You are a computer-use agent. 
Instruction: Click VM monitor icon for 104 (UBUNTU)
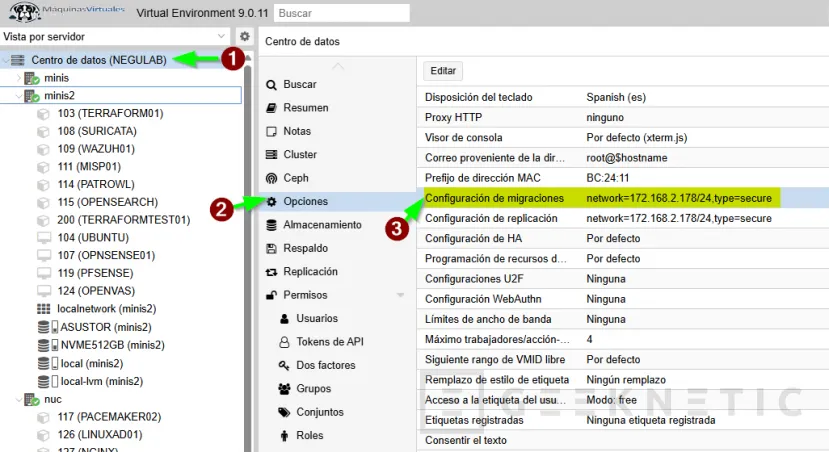click(x=44, y=238)
